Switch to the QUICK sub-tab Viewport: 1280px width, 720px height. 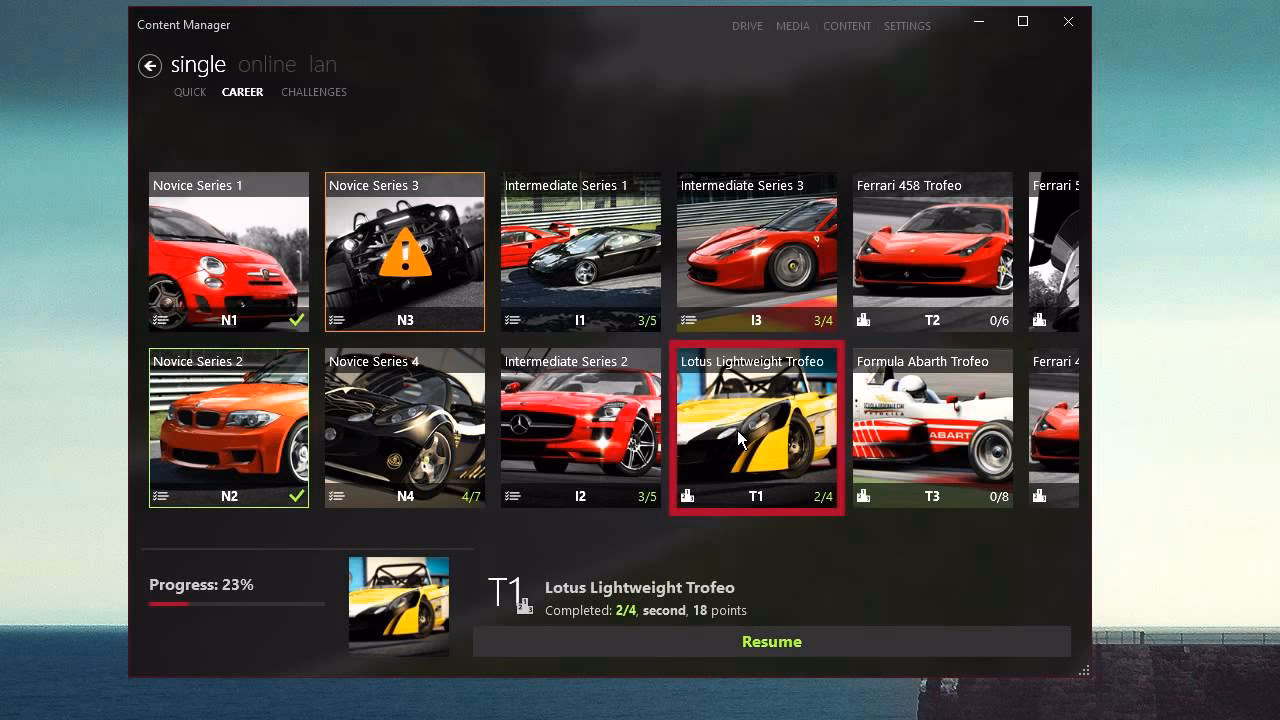coord(190,92)
